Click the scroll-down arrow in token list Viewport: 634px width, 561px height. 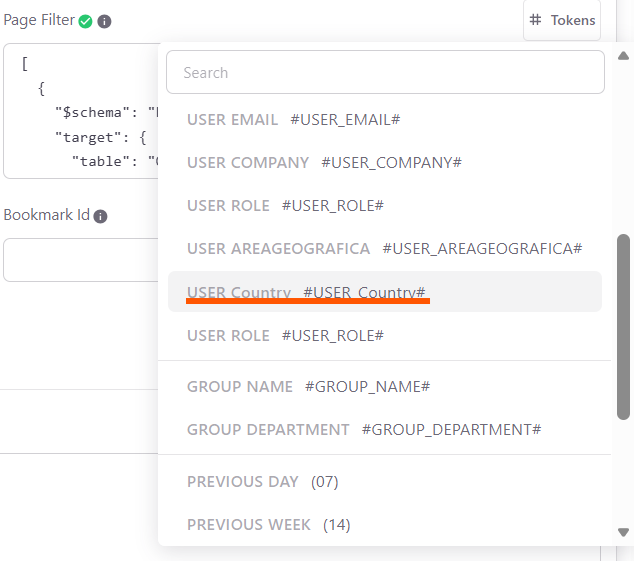point(624,533)
